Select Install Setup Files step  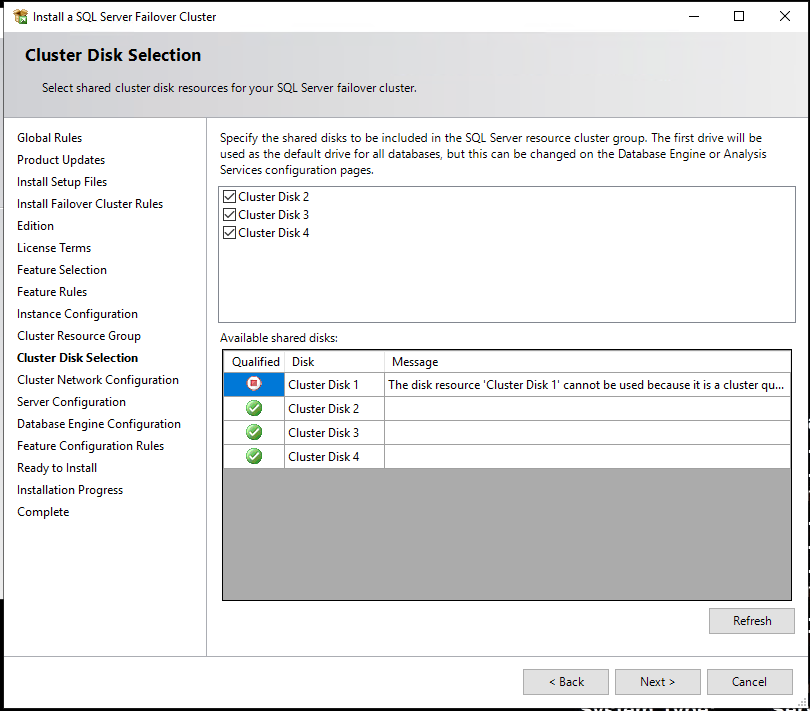coord(62,182)
